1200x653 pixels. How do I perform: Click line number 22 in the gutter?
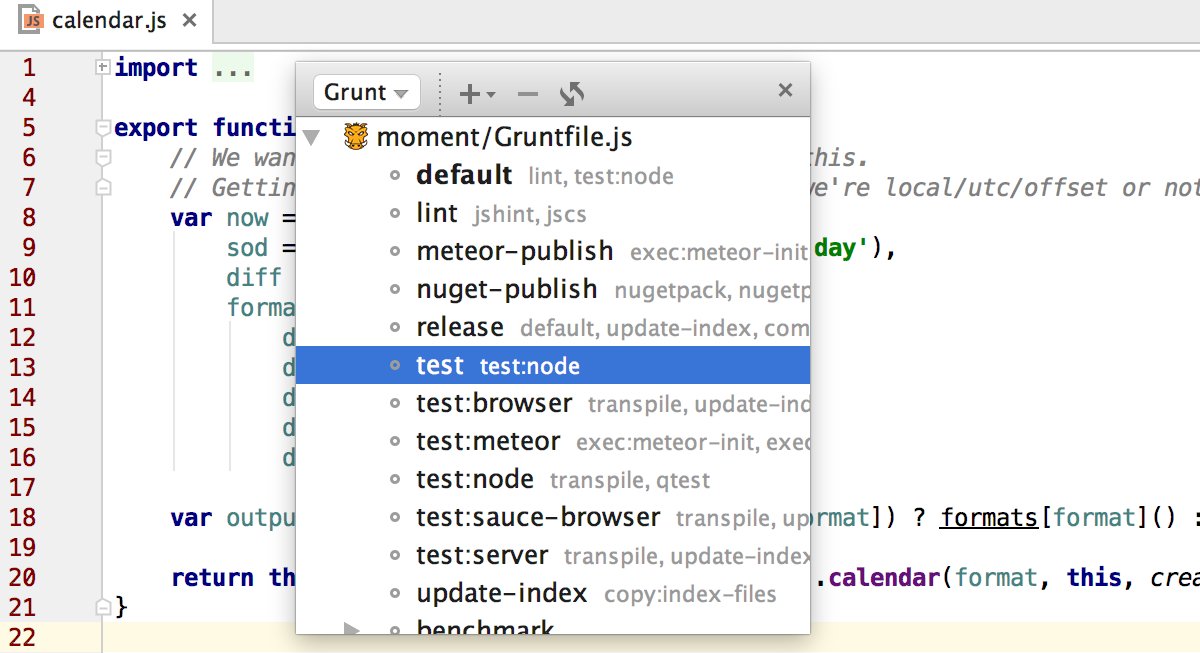click(x=22, y=638)
